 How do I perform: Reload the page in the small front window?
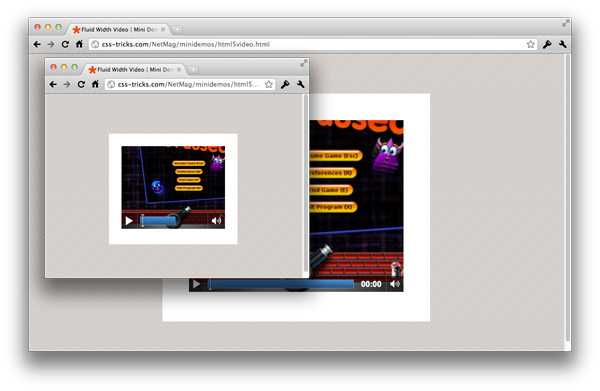pyautogui.click(x=81, y=84)
